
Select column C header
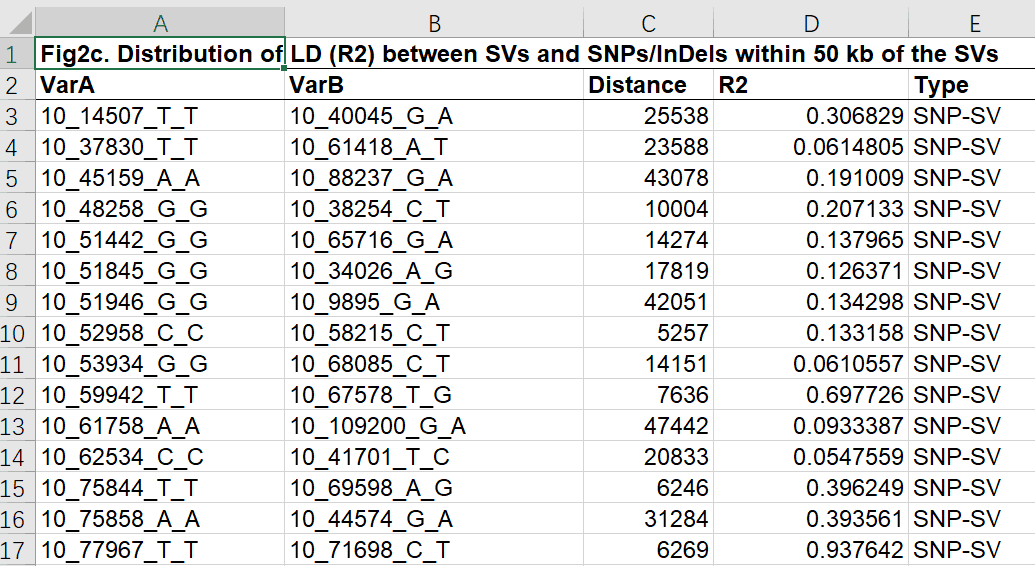coord(648,22)
